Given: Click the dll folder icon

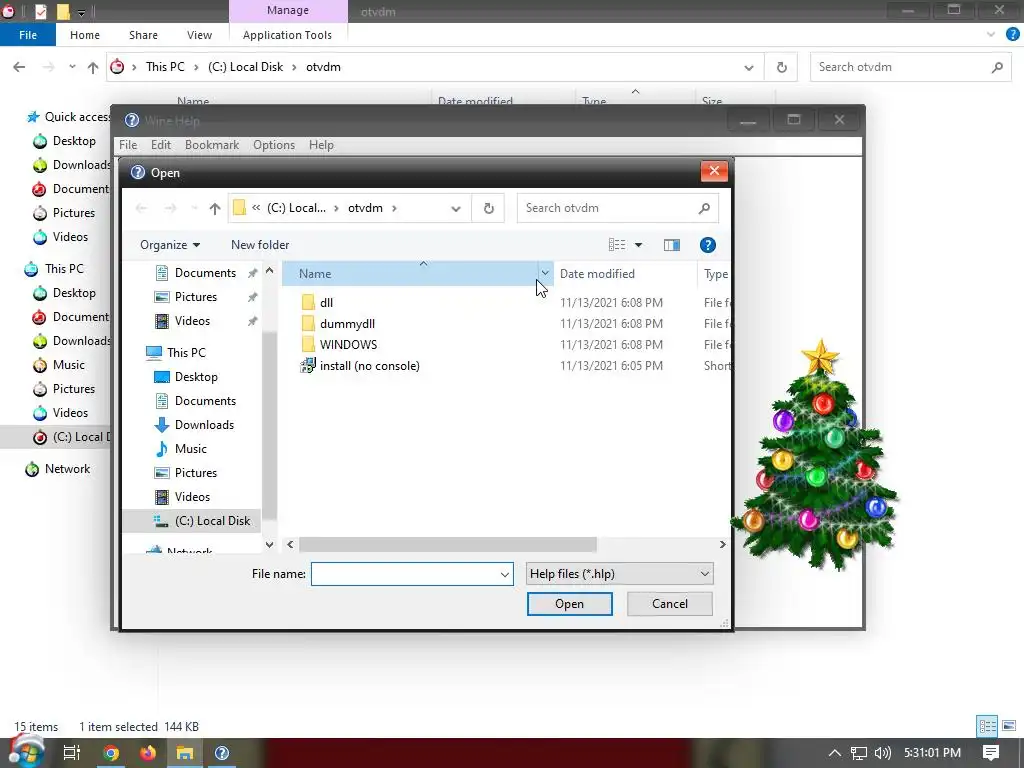Looking at the screenshot, I should pos(308,302).
